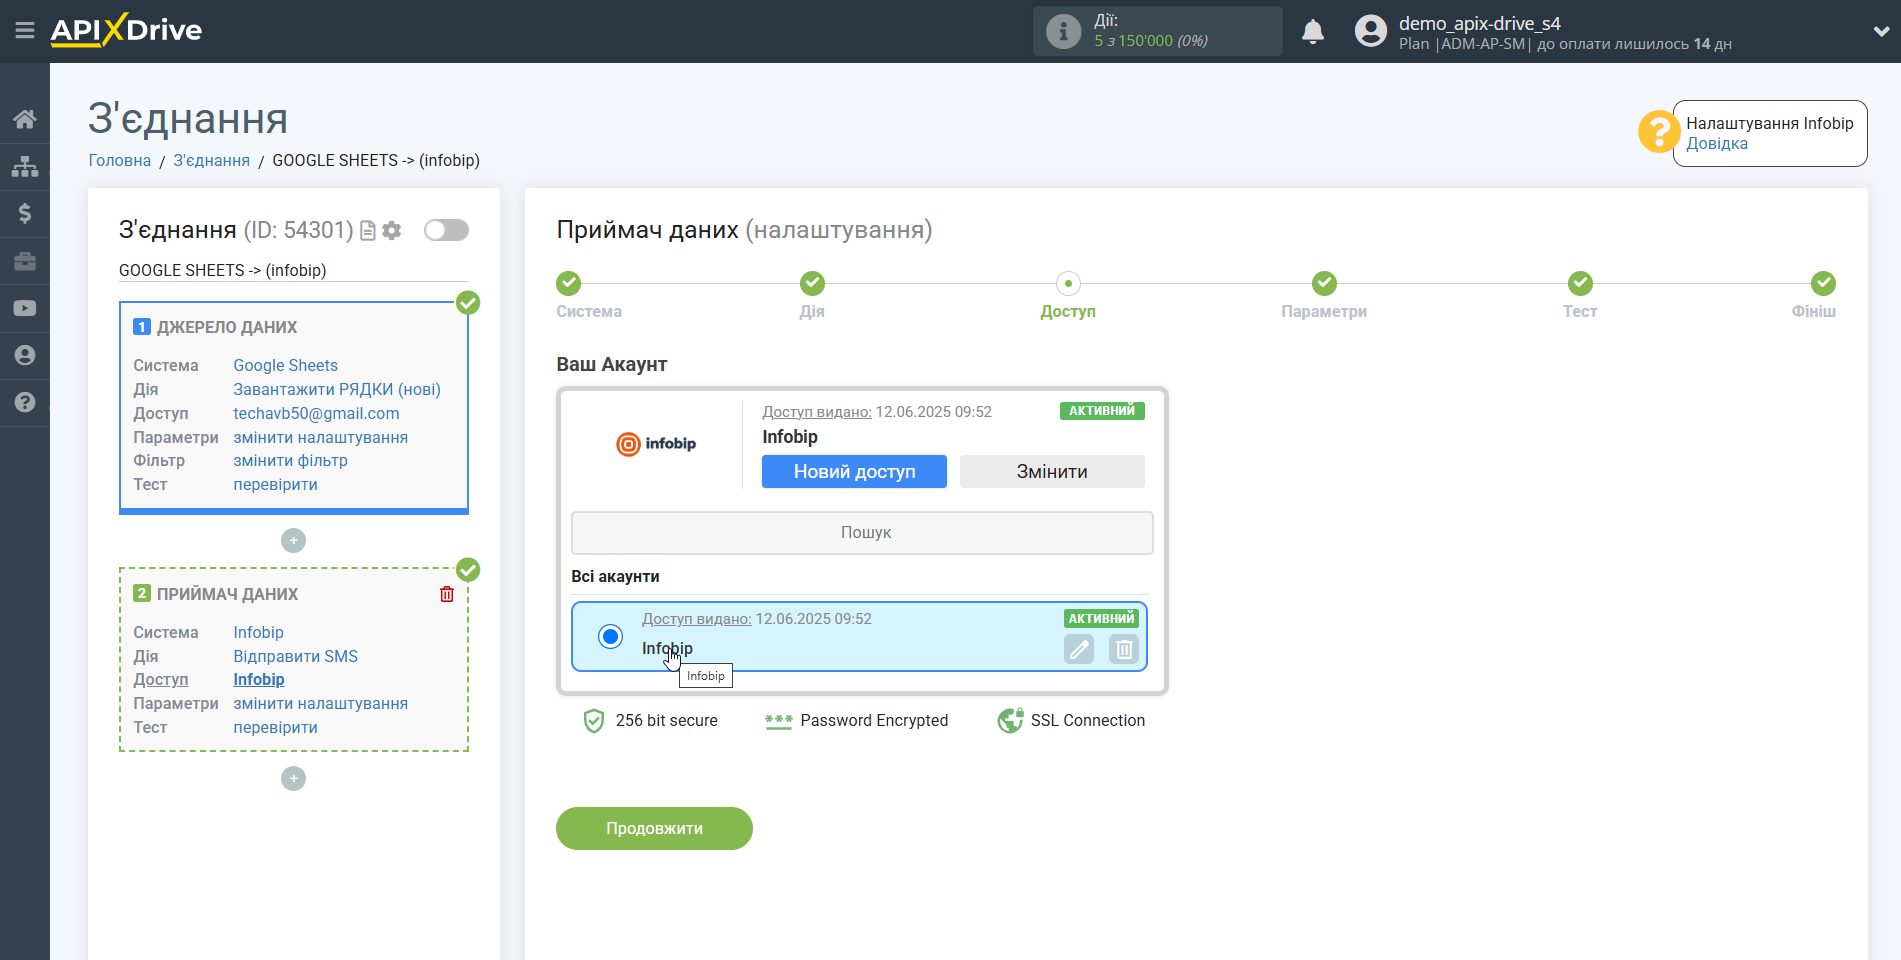The height and width of the screenshot is (960, 1901).
Task: Open help question icon in sidebar
Action: click(x=25, y=402)
